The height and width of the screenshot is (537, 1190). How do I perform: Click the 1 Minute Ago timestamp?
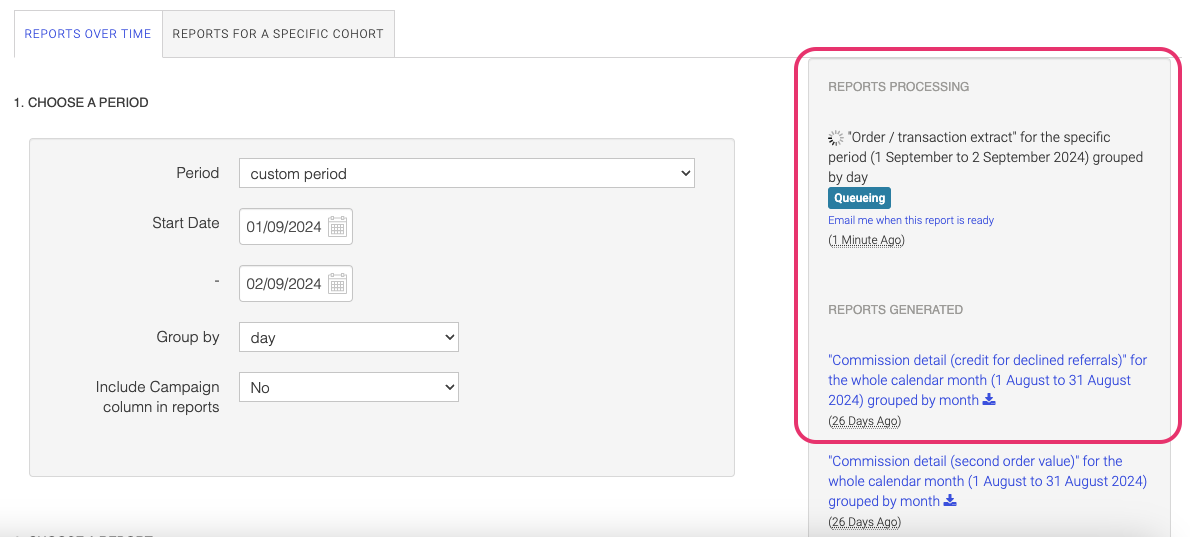click(x=867, y=240)
